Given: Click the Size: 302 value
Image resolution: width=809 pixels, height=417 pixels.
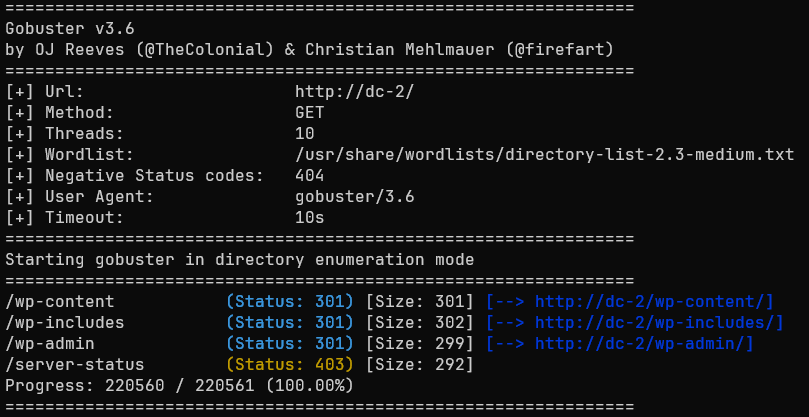Looking at the screenshot, I should click(420, 323).
